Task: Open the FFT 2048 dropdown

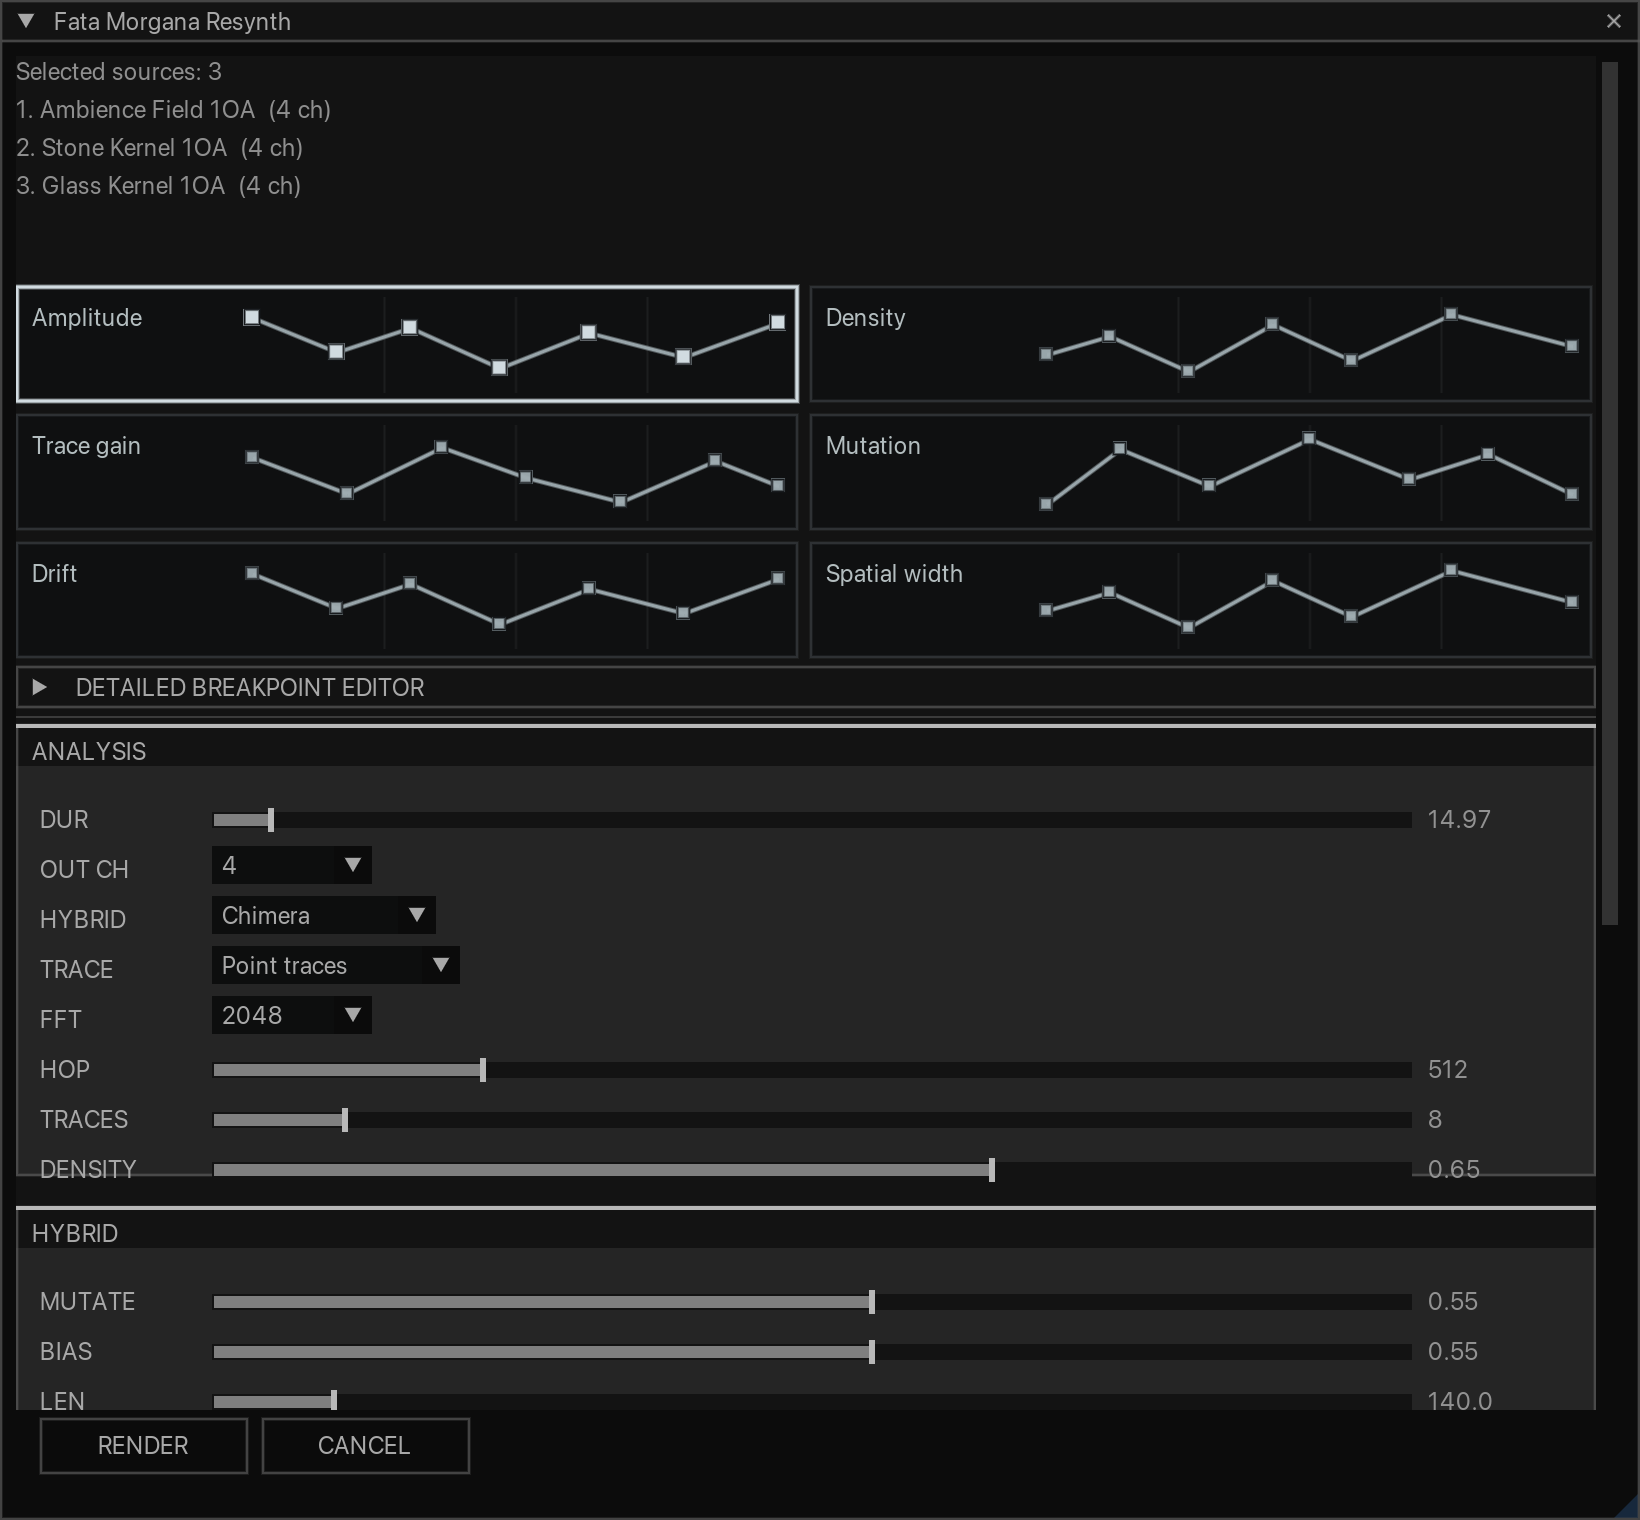Action: click(291, 1015)
